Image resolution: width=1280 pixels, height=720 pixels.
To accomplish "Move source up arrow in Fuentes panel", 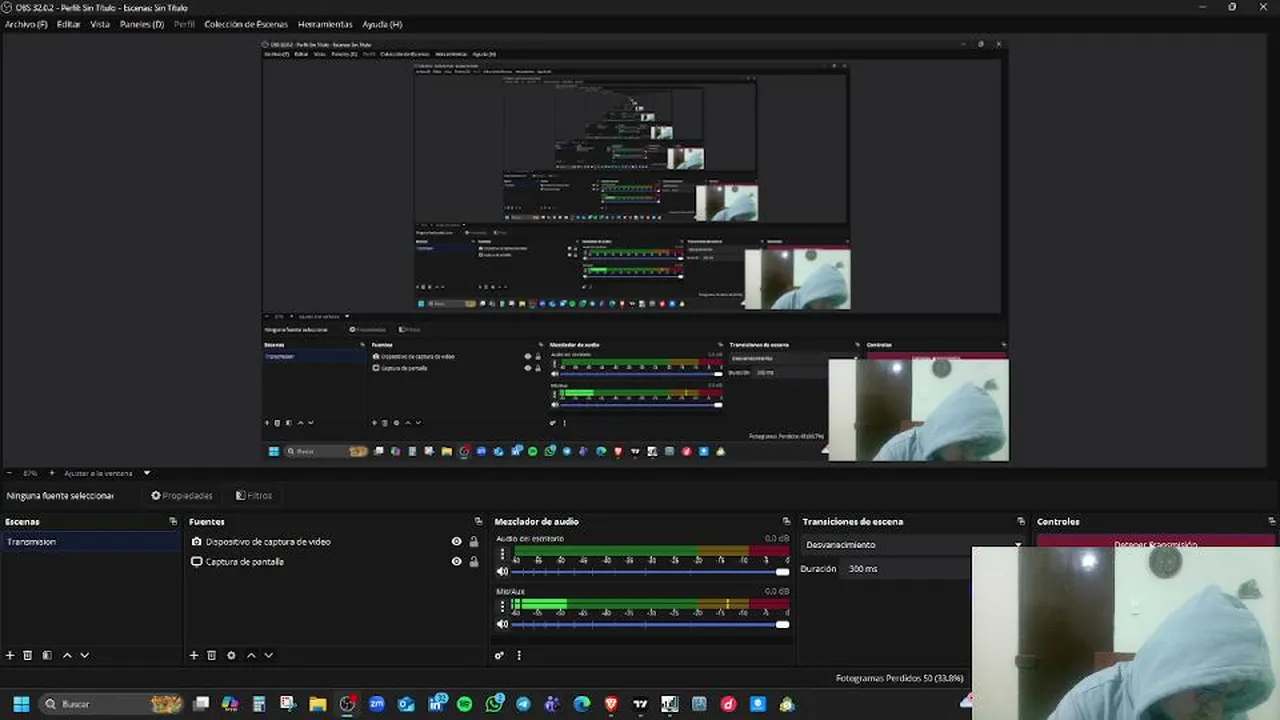I will 251,655.
